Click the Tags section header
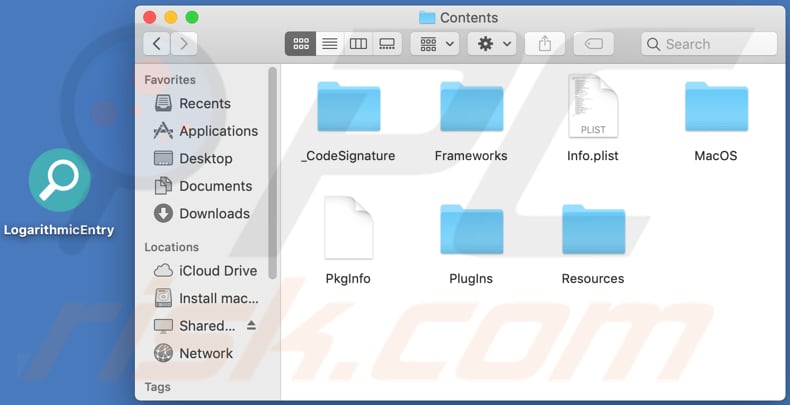The image size is (790, 405). pos(157,387)
